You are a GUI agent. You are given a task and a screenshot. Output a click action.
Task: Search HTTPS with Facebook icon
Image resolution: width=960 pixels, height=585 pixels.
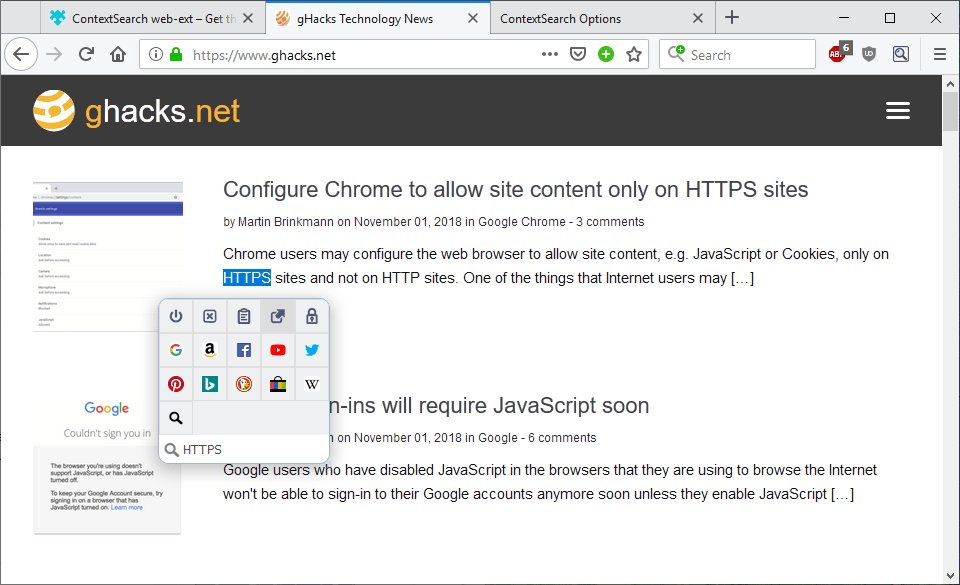244,350
